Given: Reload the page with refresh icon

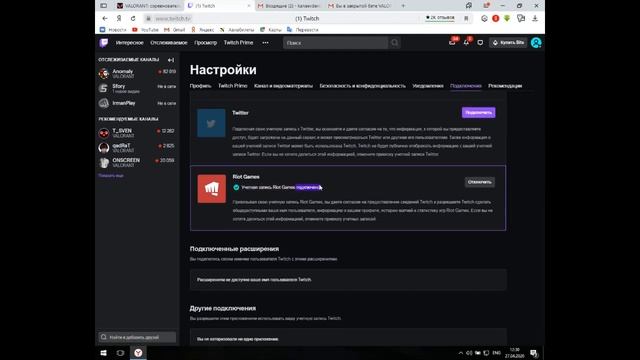Looking at the screenshot, I should coord(133,18).
